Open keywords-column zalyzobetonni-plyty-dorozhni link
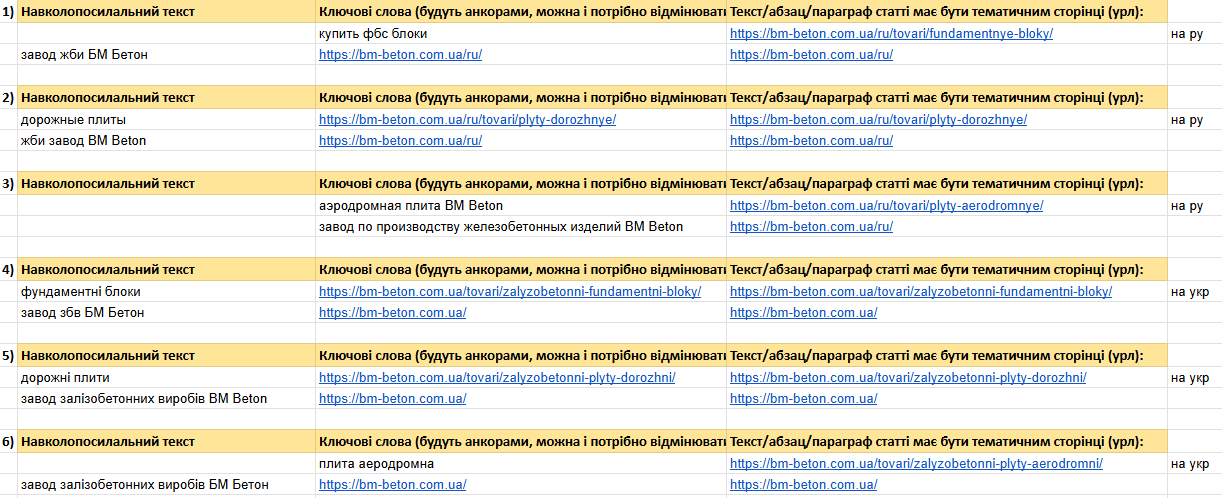The width and height of the screenshot is (1222, 498). click(497, 377)
